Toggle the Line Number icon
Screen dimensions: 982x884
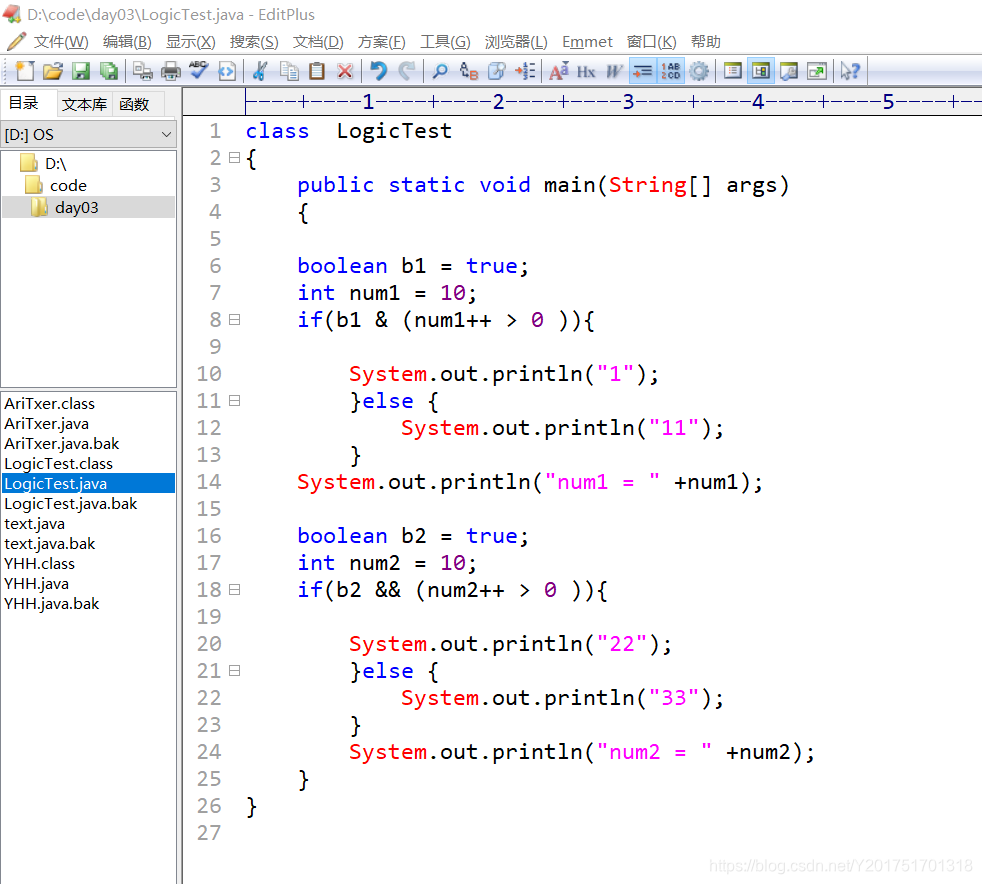point(671,71)
